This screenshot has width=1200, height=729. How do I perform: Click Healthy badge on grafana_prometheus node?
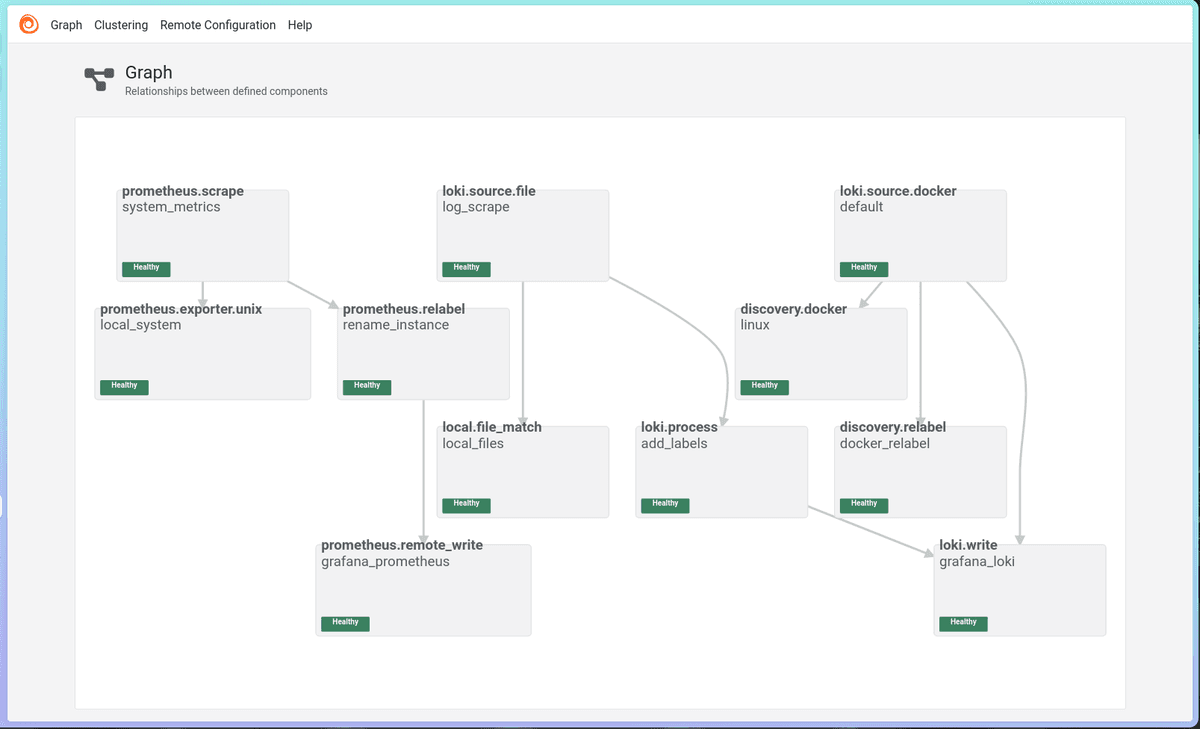345,623
